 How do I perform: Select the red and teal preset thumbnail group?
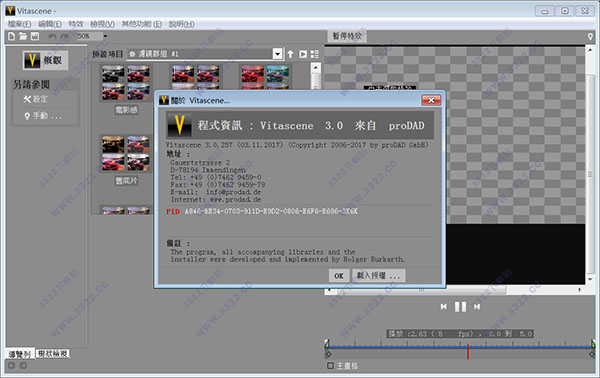[x=265, y=77]
